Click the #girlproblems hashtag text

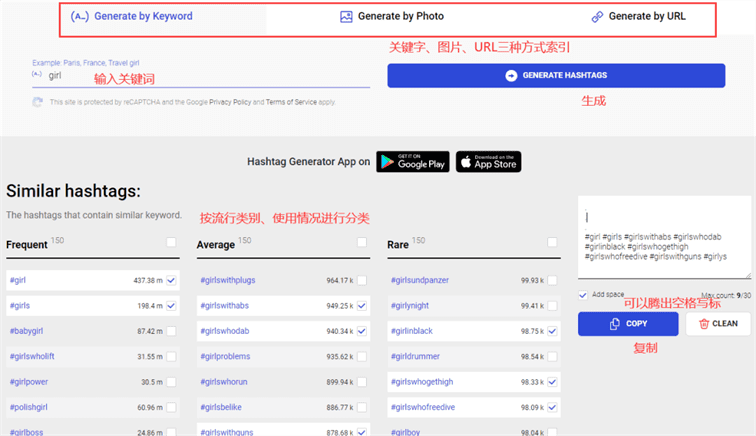[x=225, y=356]
